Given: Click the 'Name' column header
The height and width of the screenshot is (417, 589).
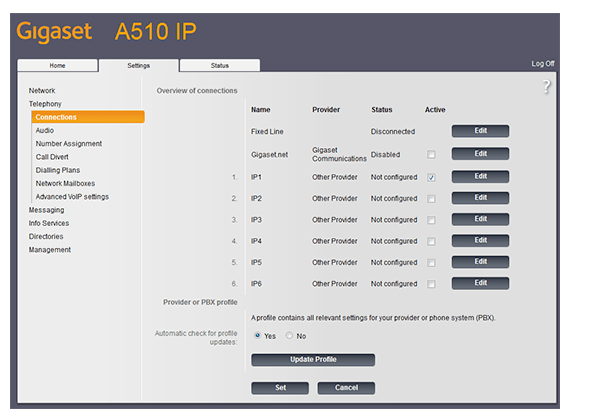Looking at the screenshot, I should pos(261,110).
